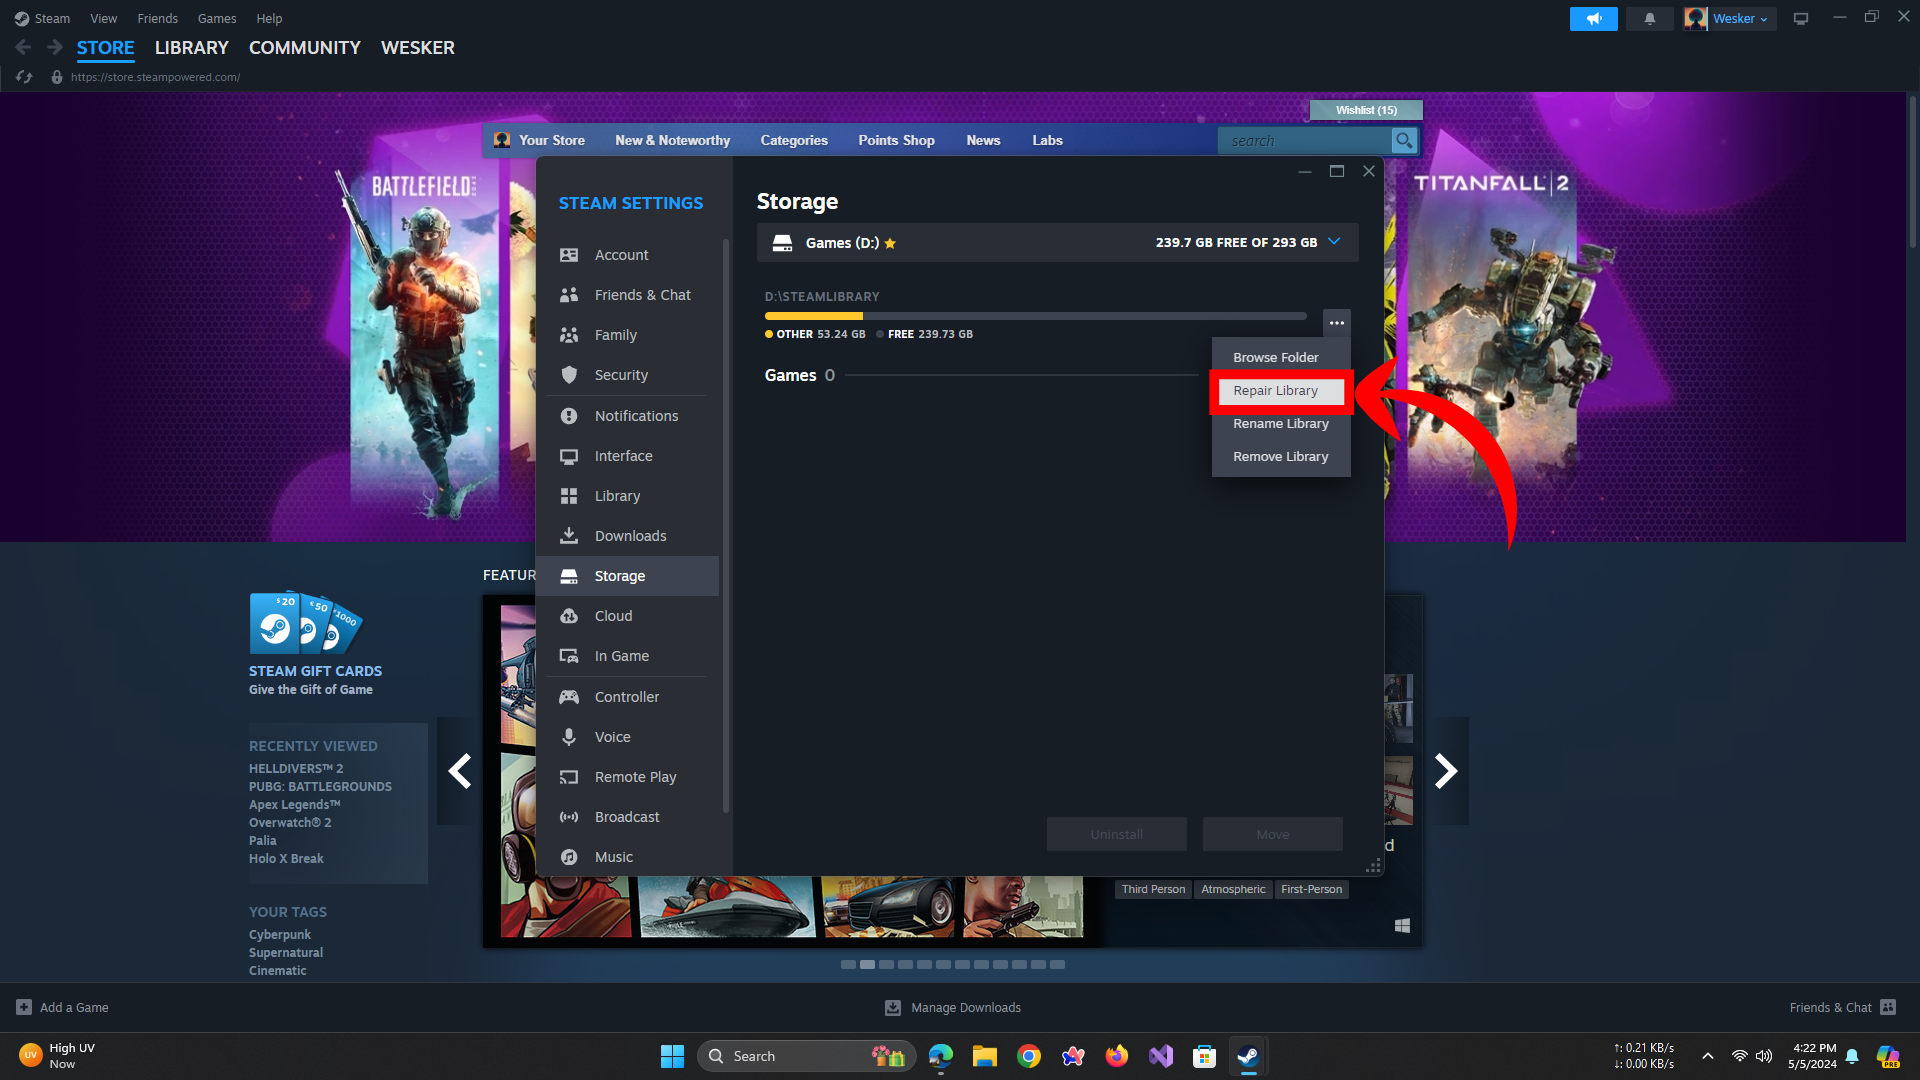Image resolution: width=1920 pixels, height=1080 pixels.
Task: Expand the Games (D:) drive dropdown
Action: pyautogui.click(x=1334, y=242)
